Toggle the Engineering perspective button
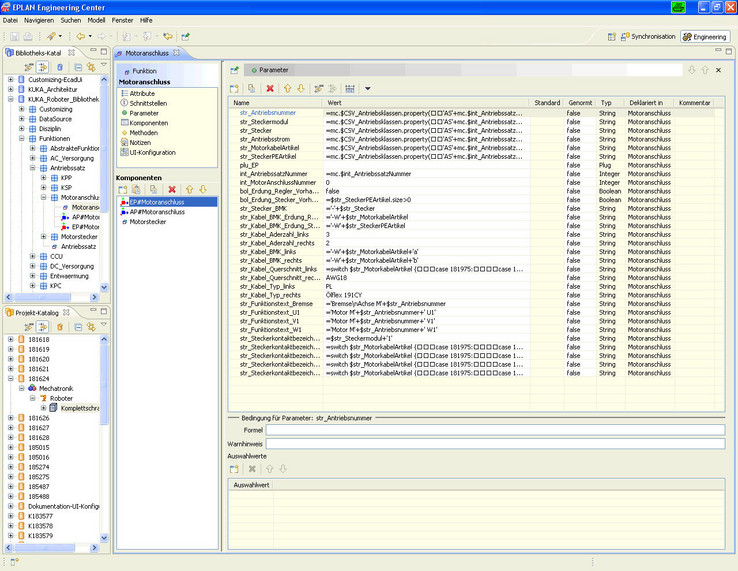The image size is (738, 571). pyautogui.click(x=705, y=36)
